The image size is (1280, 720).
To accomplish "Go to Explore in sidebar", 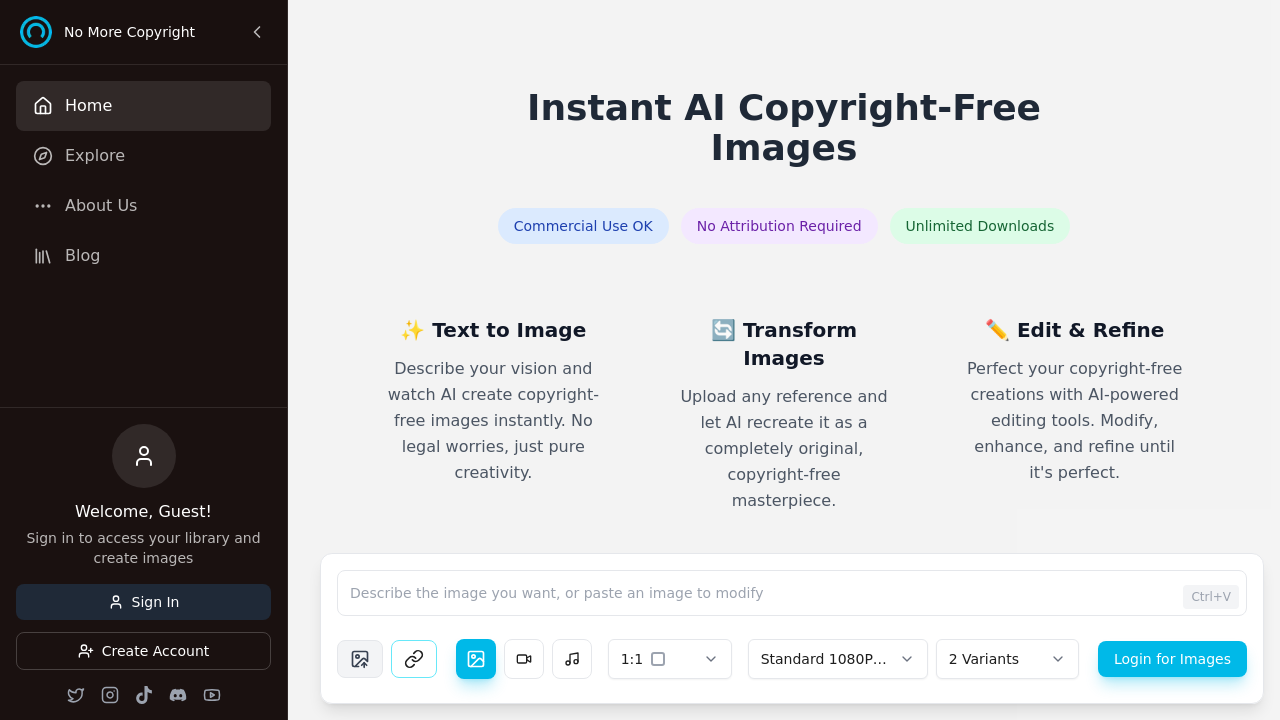I will tap(95, 156).
